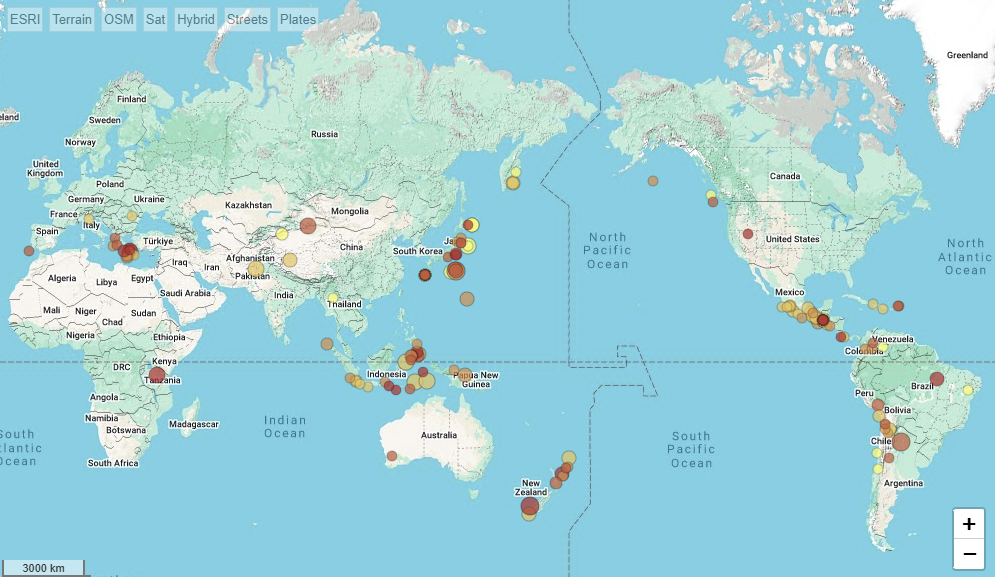
Task: Switch to the ESRI base map
Action: (25, 20)
